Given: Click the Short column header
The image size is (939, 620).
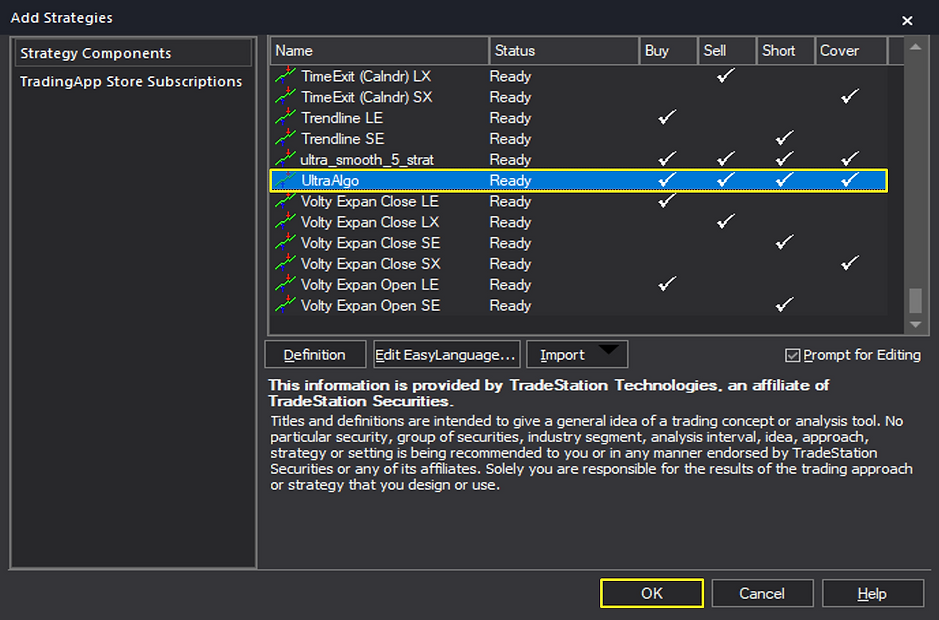Looking at the screenshot, I should coord(785,51).
